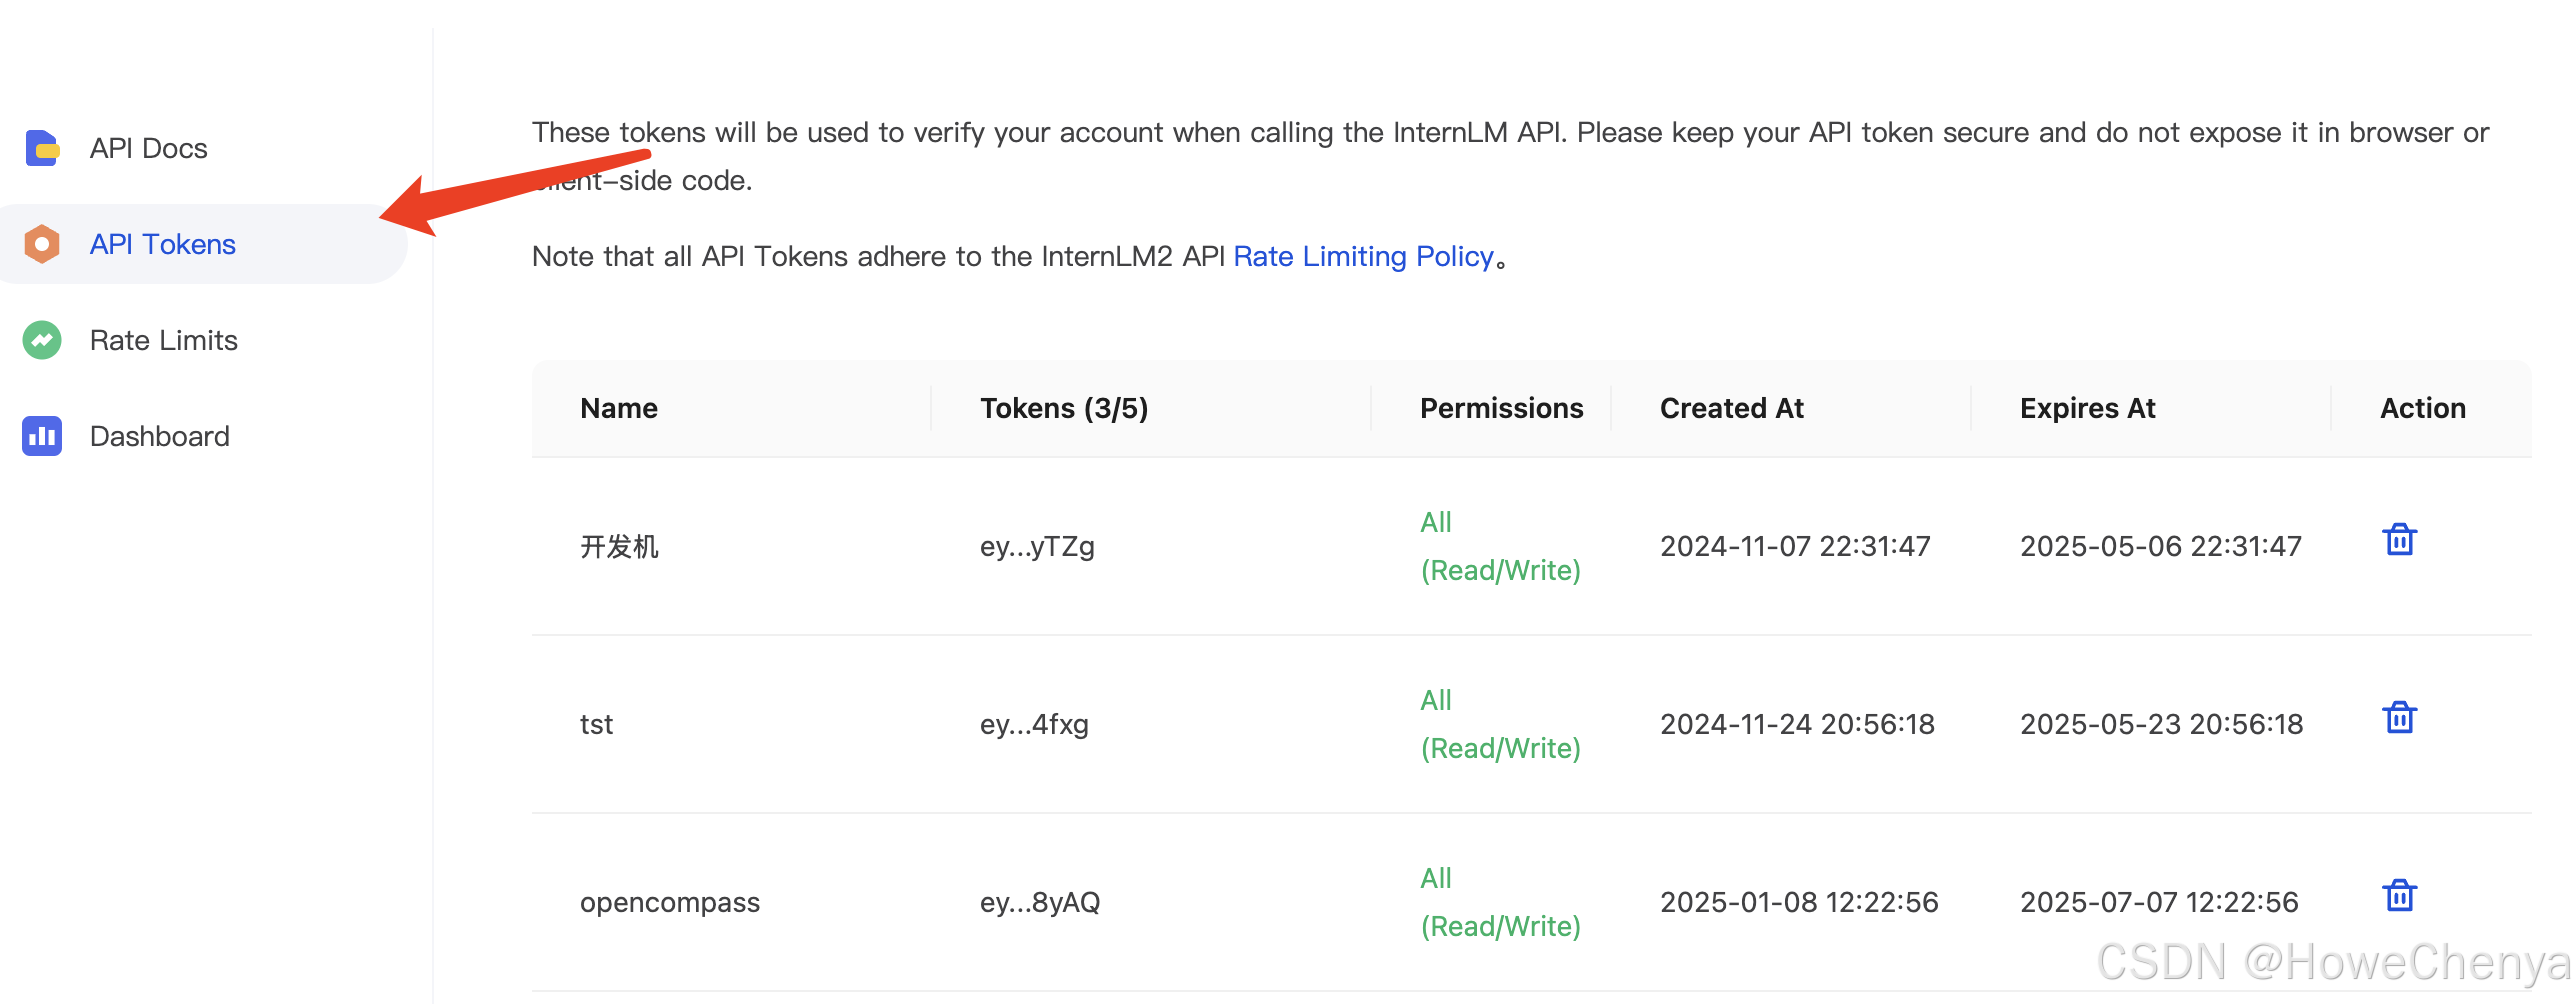Click expiry date 2025-05-06 22:31:47

coord(2161,546)
